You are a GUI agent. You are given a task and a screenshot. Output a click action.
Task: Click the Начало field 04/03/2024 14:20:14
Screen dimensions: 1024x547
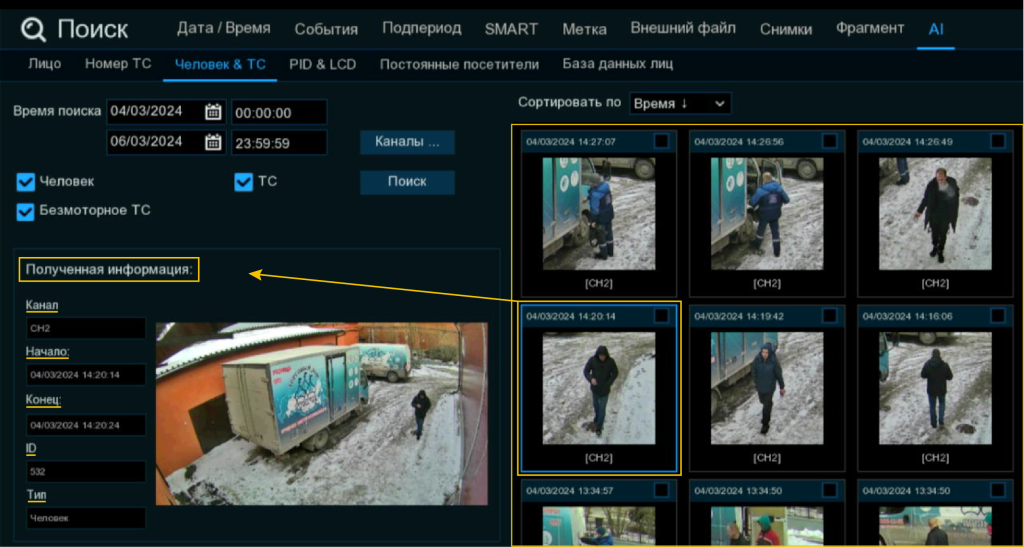[86, 374]
